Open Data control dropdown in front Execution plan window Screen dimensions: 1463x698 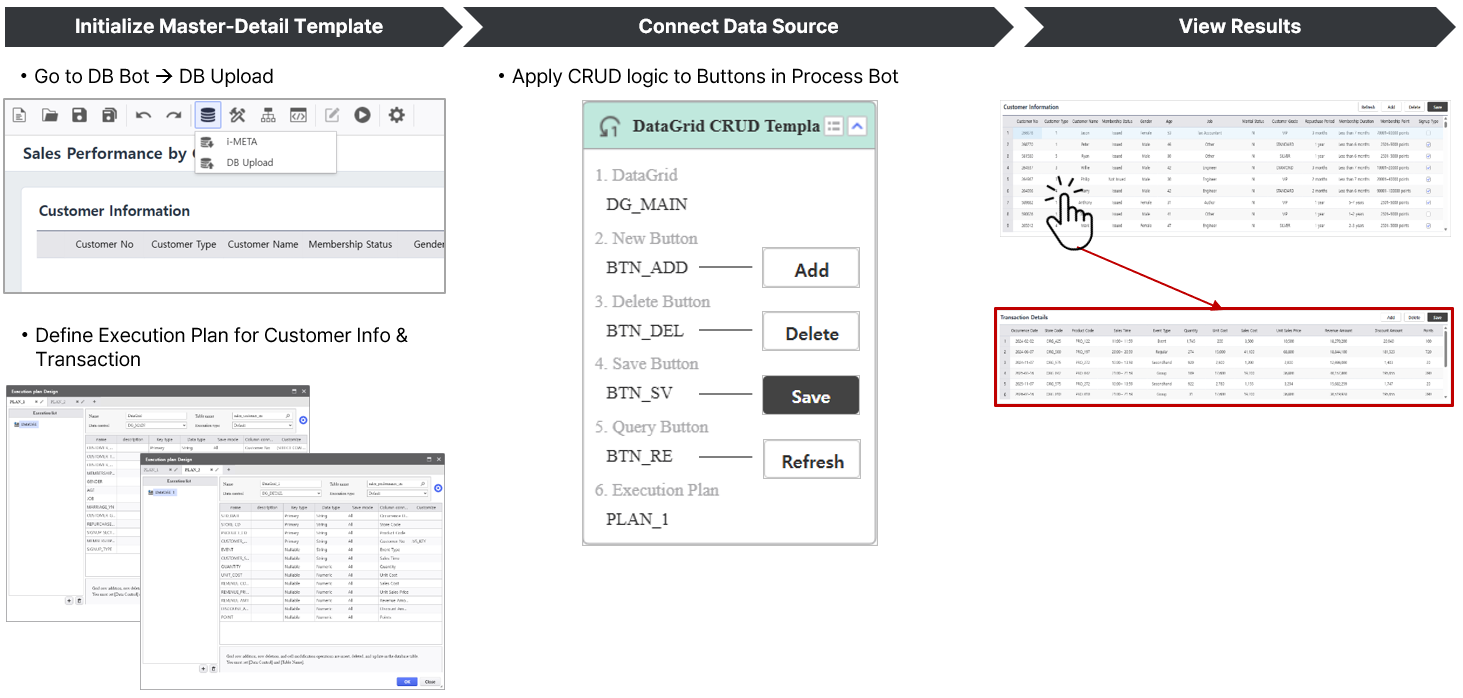291,493
